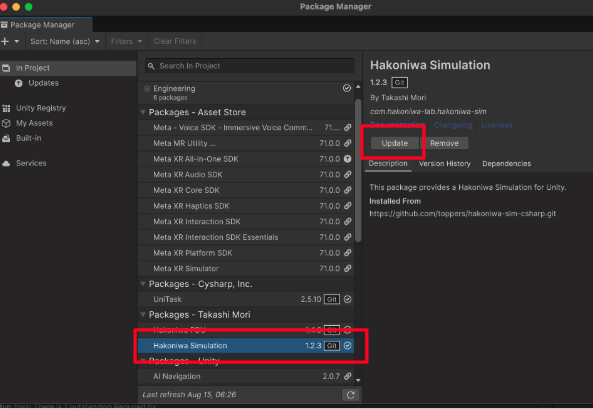Click link icon on Interaction SDK Essentials
This screenshot has height=409, width=593.
pyautogui.click(x=348, y=237)
